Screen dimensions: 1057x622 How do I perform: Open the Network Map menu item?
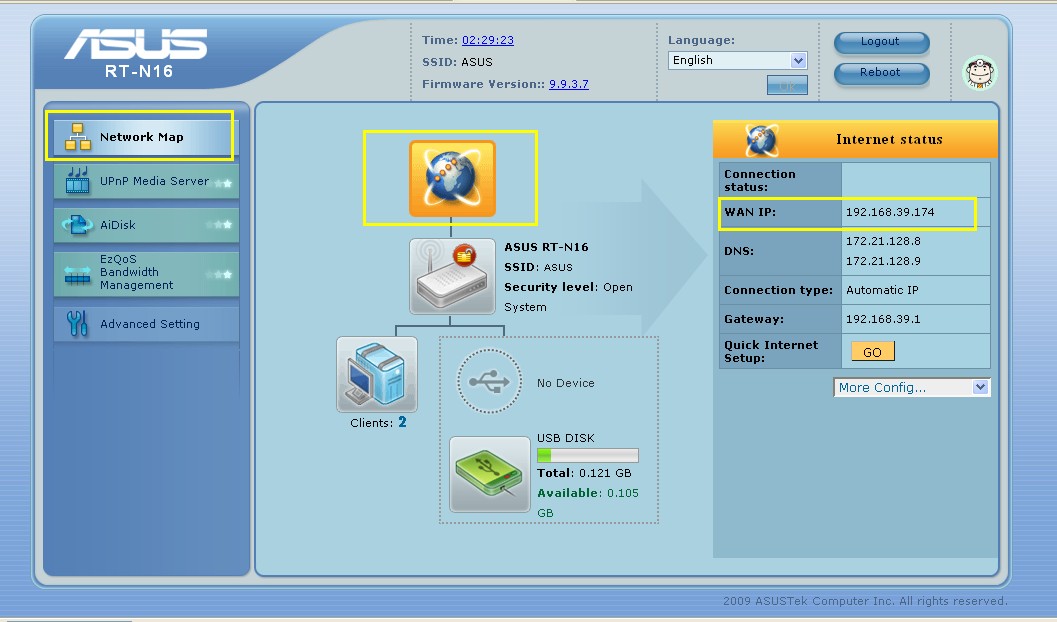(146, 137)
